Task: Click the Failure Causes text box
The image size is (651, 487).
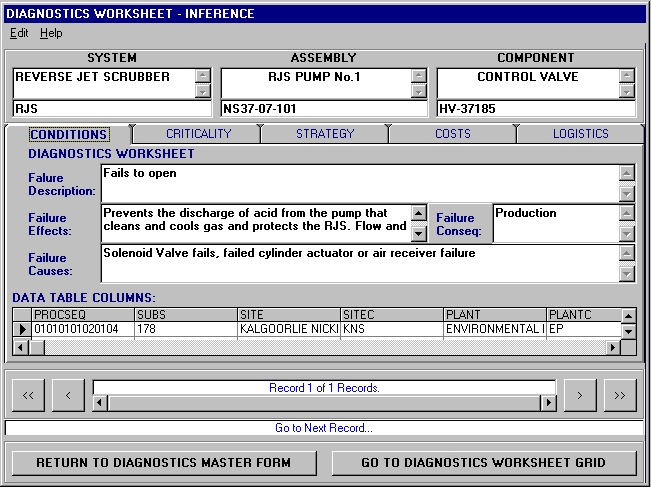Action: coord(360,263)
